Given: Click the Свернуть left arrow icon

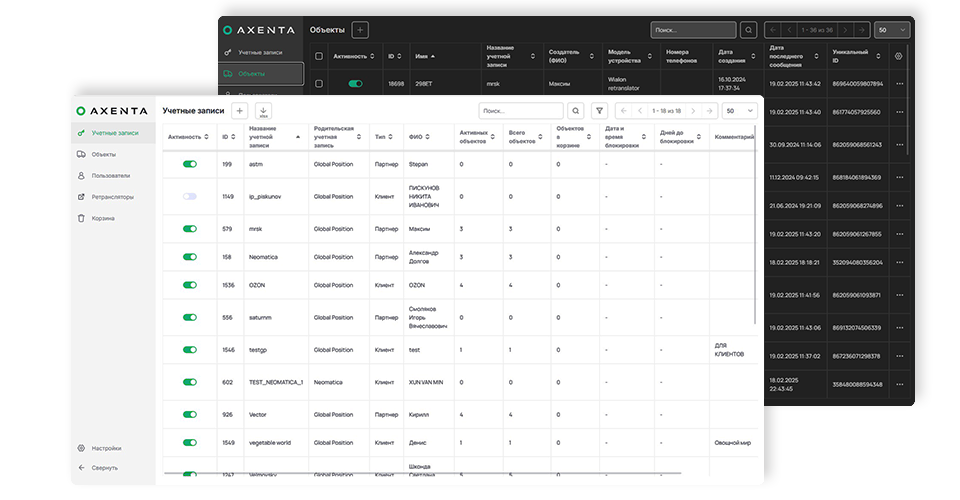Looking at the screenshot, I should tap(81, 468).
